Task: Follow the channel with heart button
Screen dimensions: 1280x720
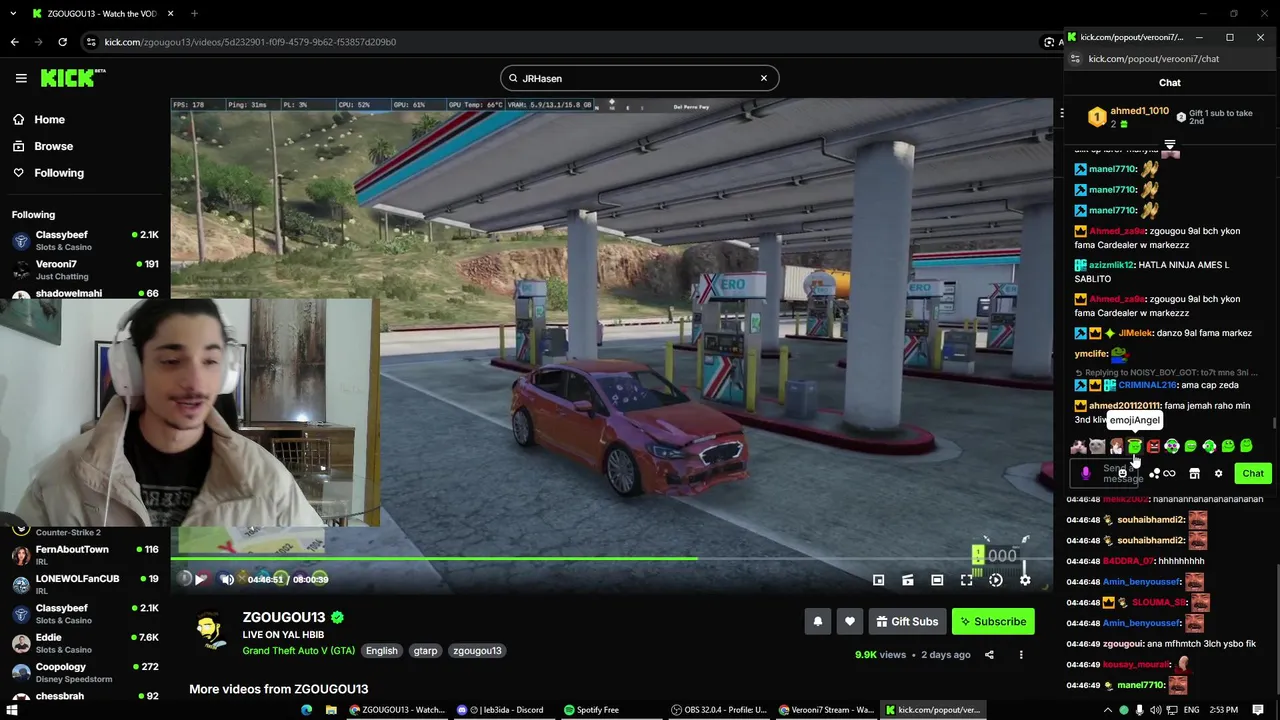Action: (850, 621)
